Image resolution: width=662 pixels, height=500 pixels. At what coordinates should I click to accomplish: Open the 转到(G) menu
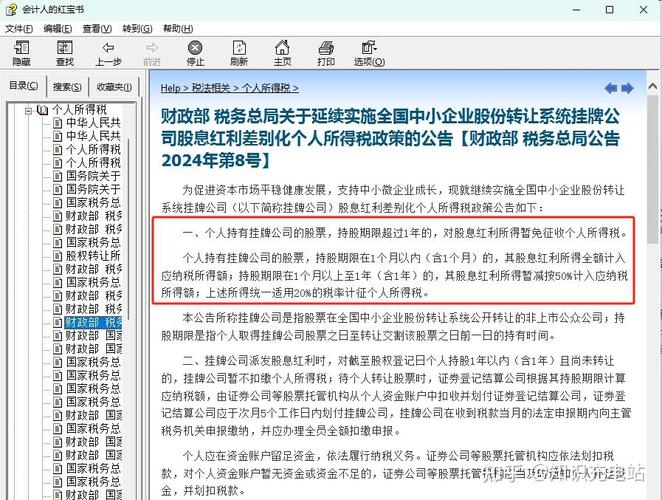tap(137, 29)
